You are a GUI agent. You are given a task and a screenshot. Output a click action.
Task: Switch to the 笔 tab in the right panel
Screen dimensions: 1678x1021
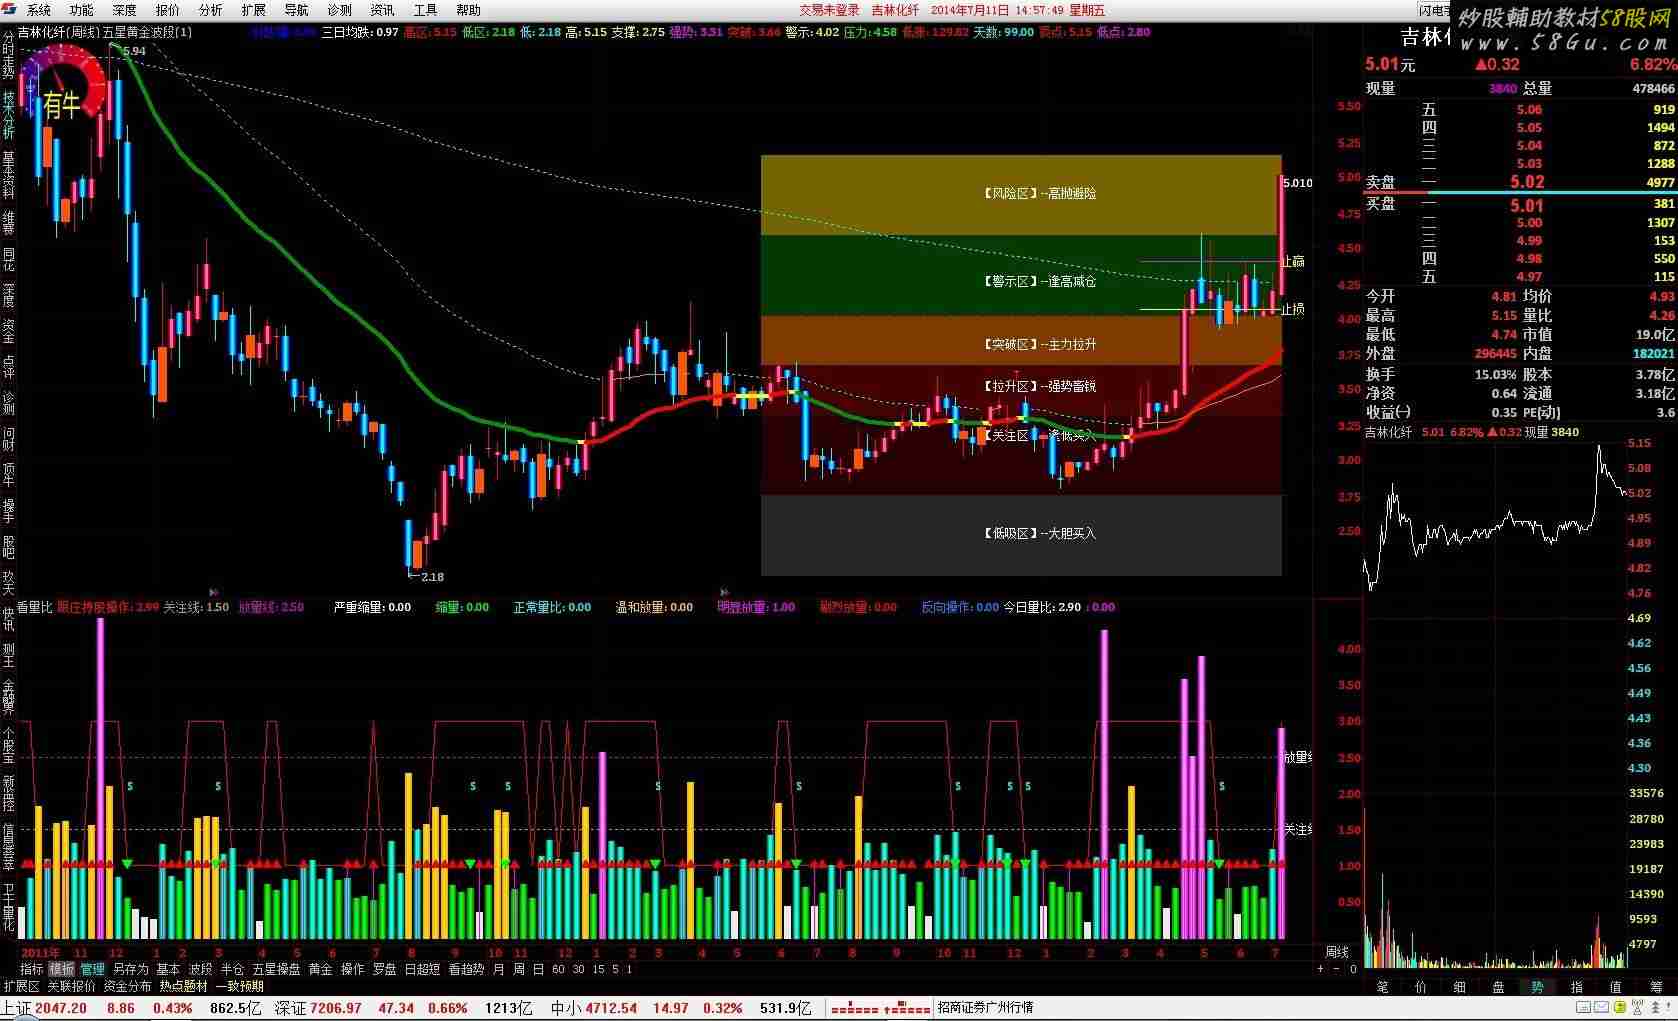pos(1383,987)
